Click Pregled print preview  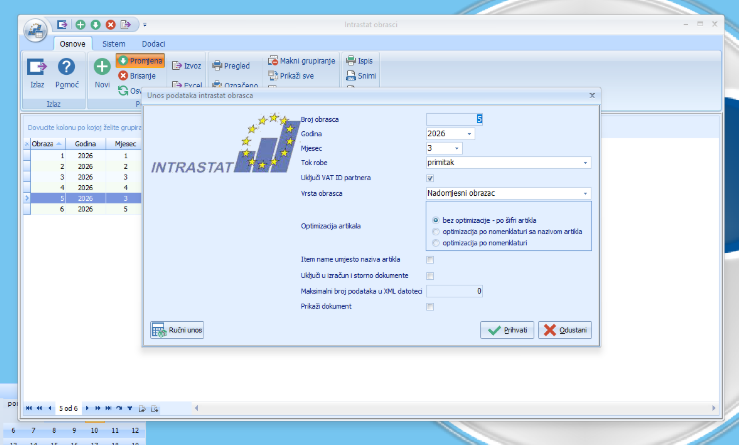click(231, 66)
